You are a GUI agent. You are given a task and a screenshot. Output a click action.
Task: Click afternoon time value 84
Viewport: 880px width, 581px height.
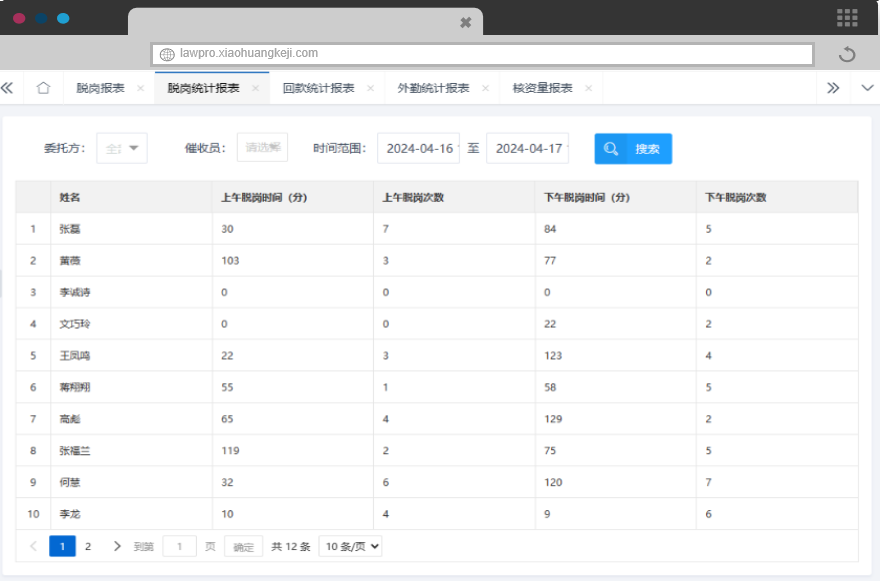tap(550, 229)
